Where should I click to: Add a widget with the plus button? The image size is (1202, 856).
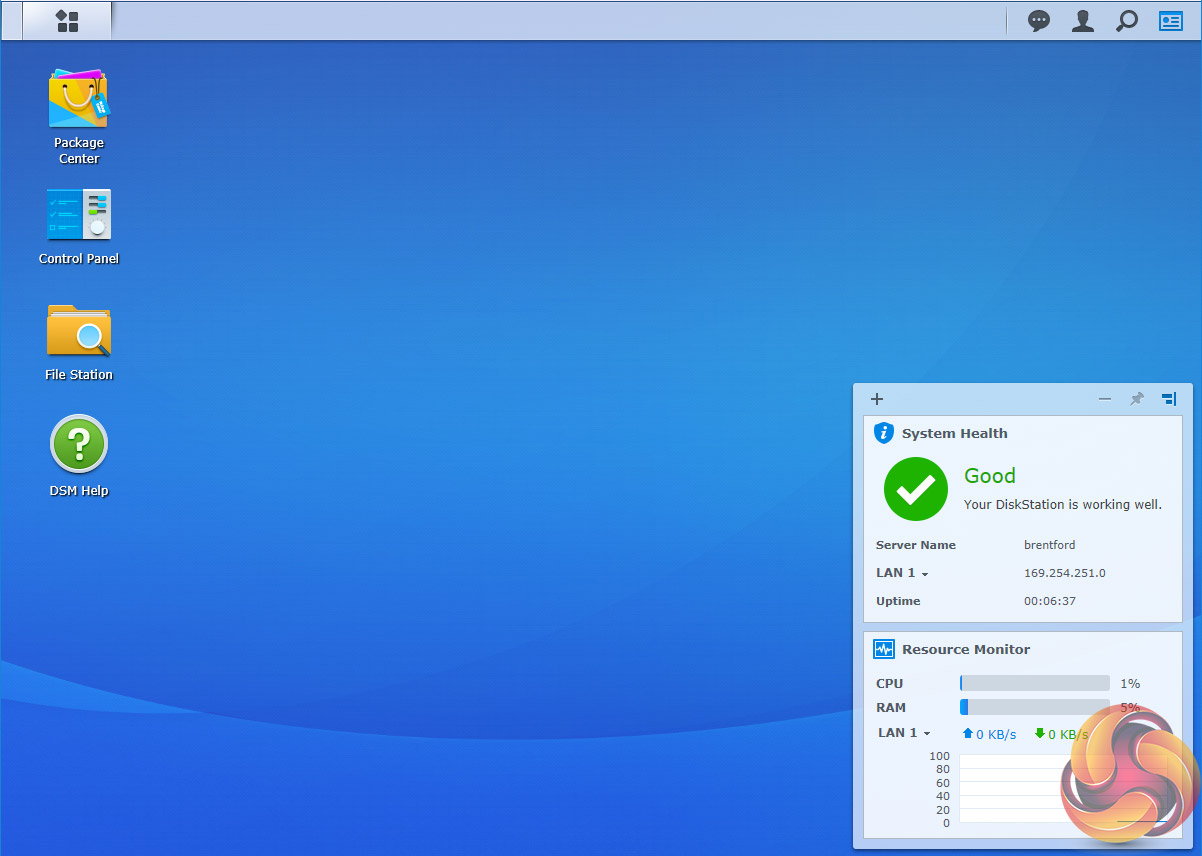877,399
